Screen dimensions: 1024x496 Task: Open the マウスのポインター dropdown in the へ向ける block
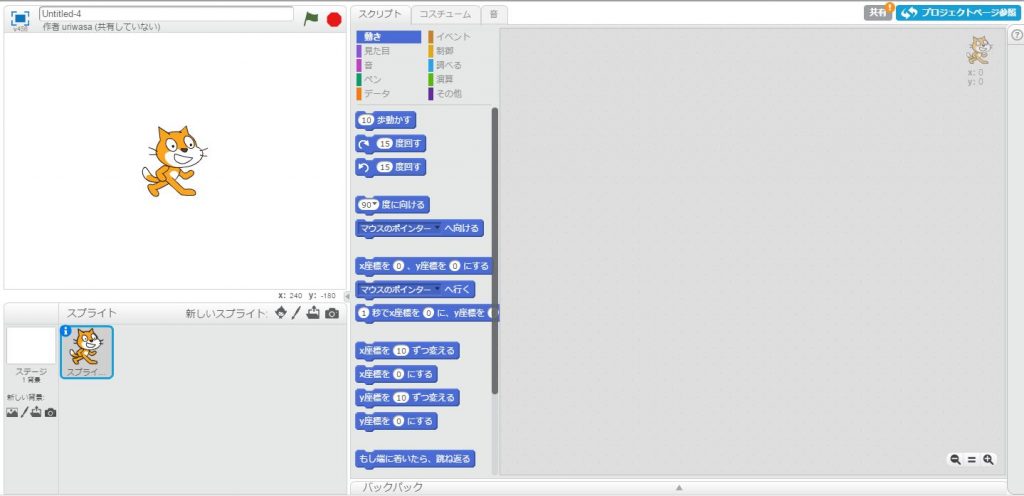pos(436,228)
